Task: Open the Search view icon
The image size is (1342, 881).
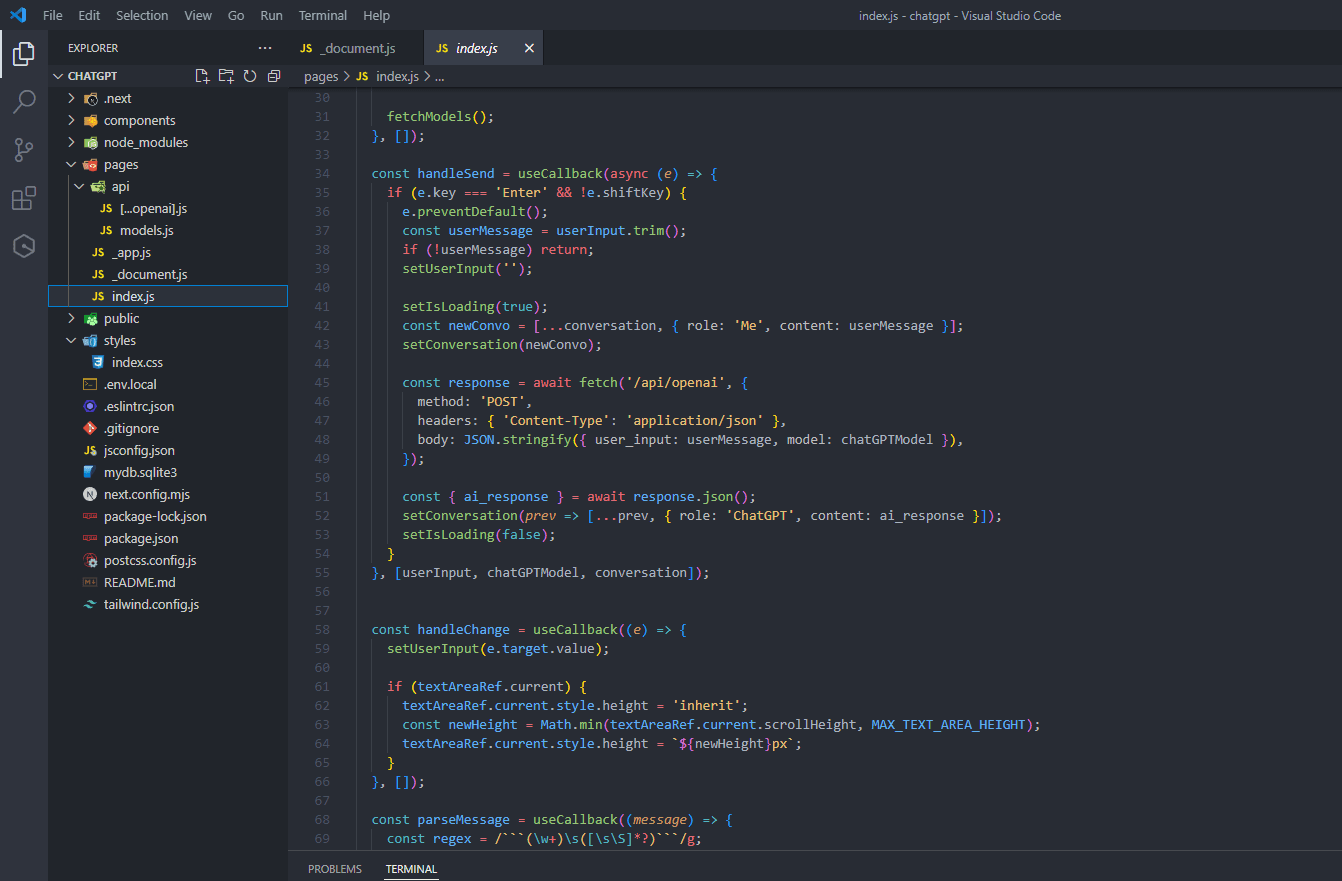Action: (x=24, y=102)
